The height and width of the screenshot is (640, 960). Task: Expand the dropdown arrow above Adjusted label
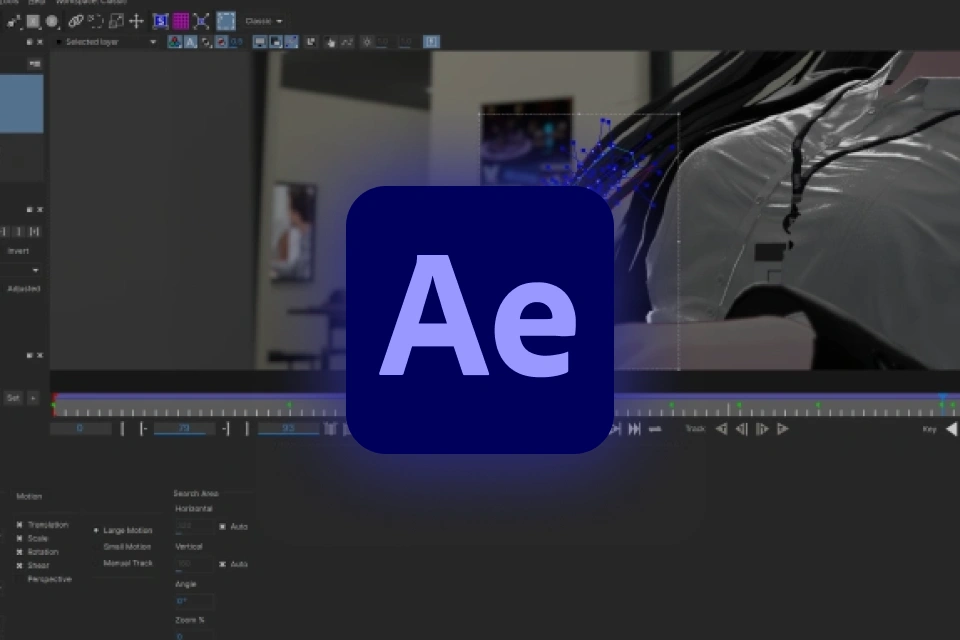pyautogui.click(x=35, y=270)
